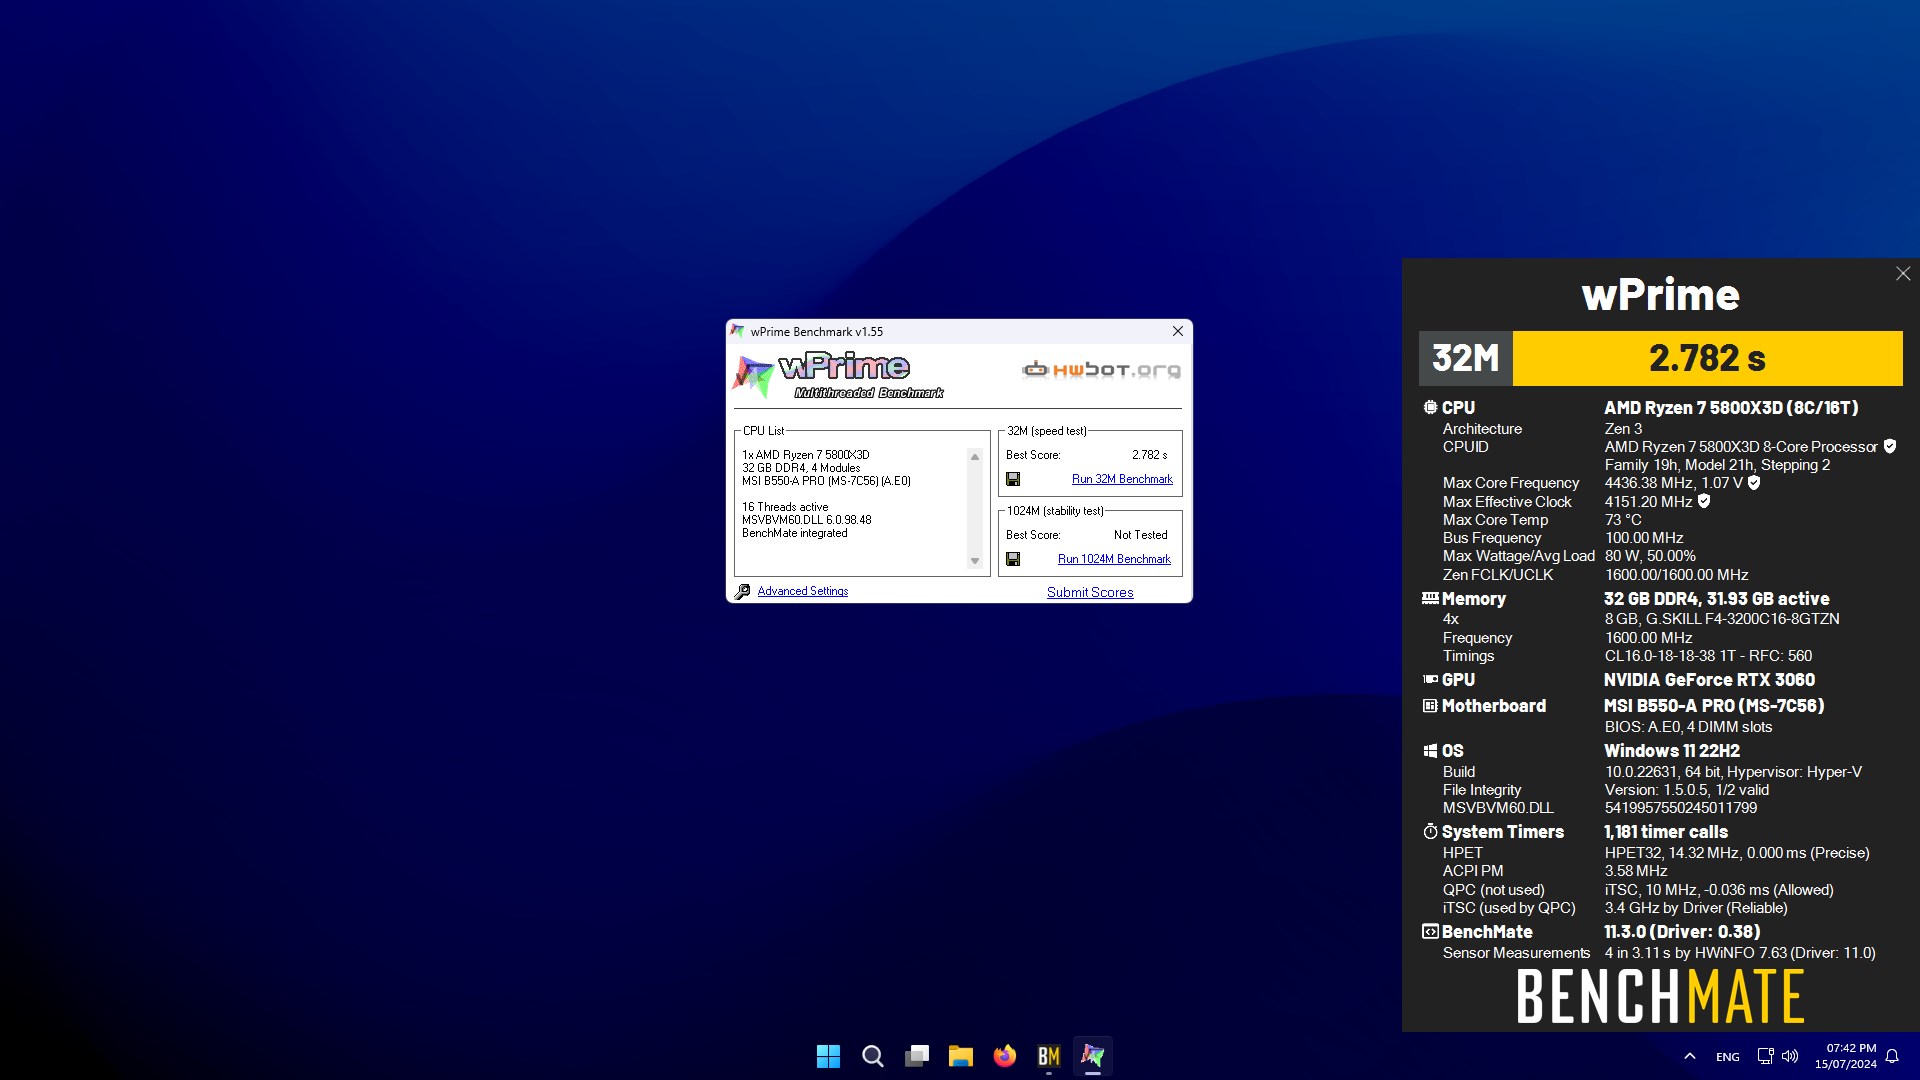The height and width of the screenshot is (1080, 1920).
Task: Click CPU List scrollbar down arrow
Action: [975, 561]
